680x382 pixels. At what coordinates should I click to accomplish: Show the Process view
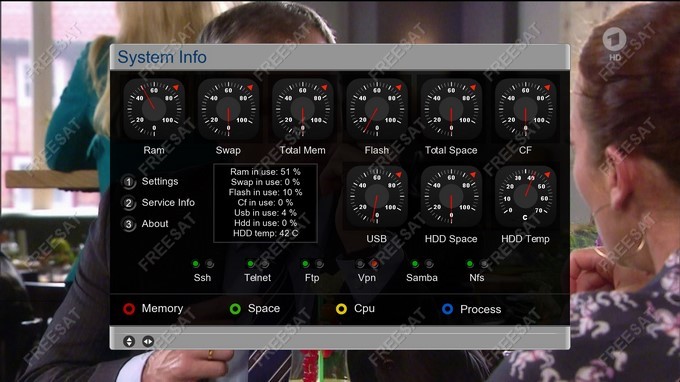pyautogui.click(x=481, y=309)
